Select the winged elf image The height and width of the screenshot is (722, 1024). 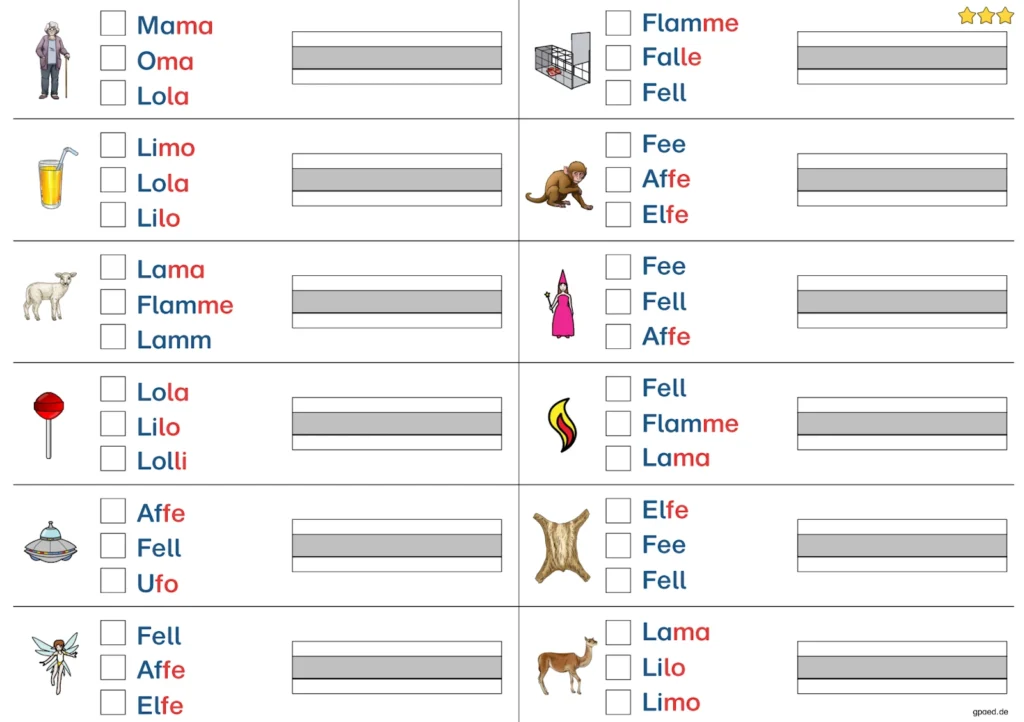(x=55, y=662)
